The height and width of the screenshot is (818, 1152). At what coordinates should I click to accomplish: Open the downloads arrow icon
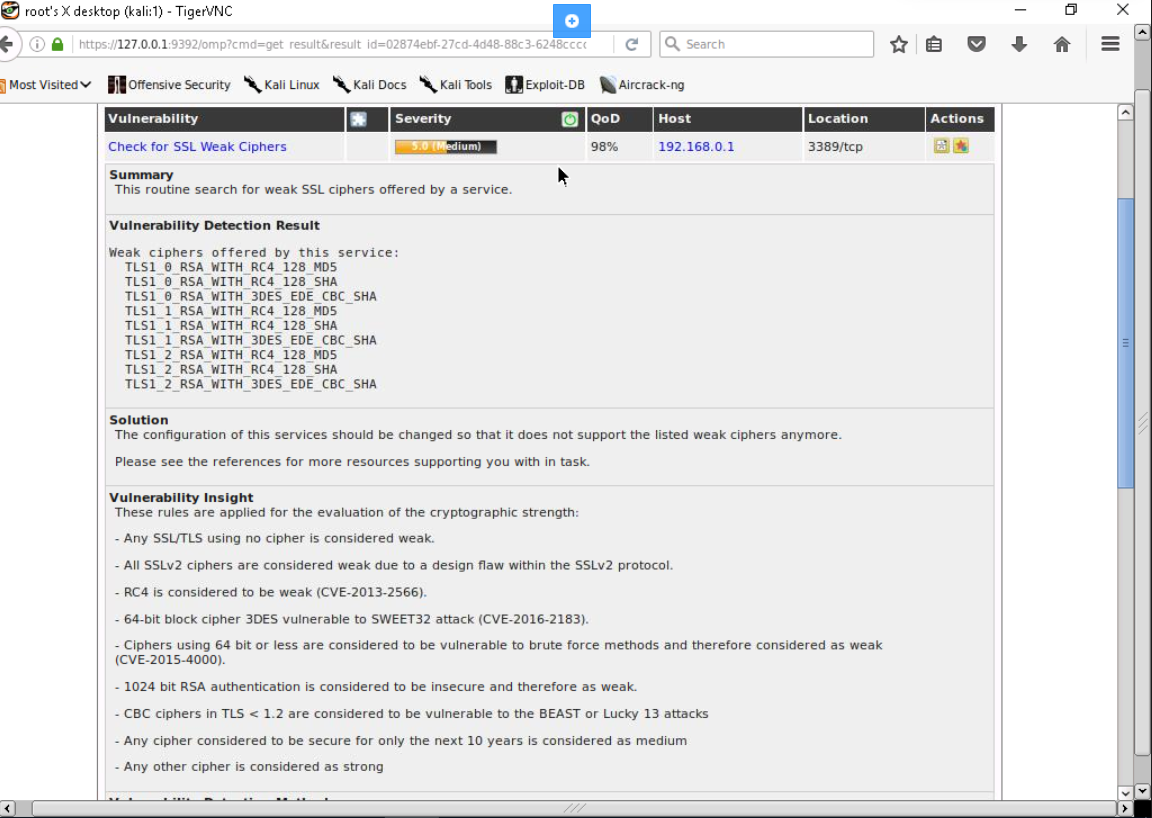click(x=1019, y=44)
